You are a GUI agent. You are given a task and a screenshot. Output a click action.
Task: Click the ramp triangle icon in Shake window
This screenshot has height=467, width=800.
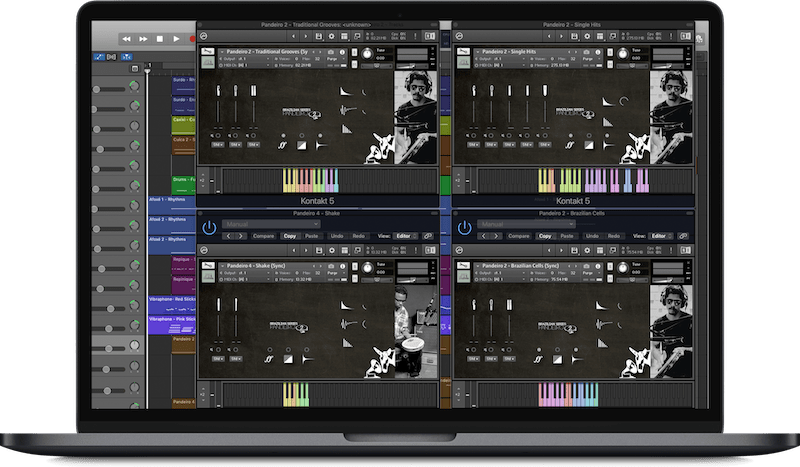(347, 343)
